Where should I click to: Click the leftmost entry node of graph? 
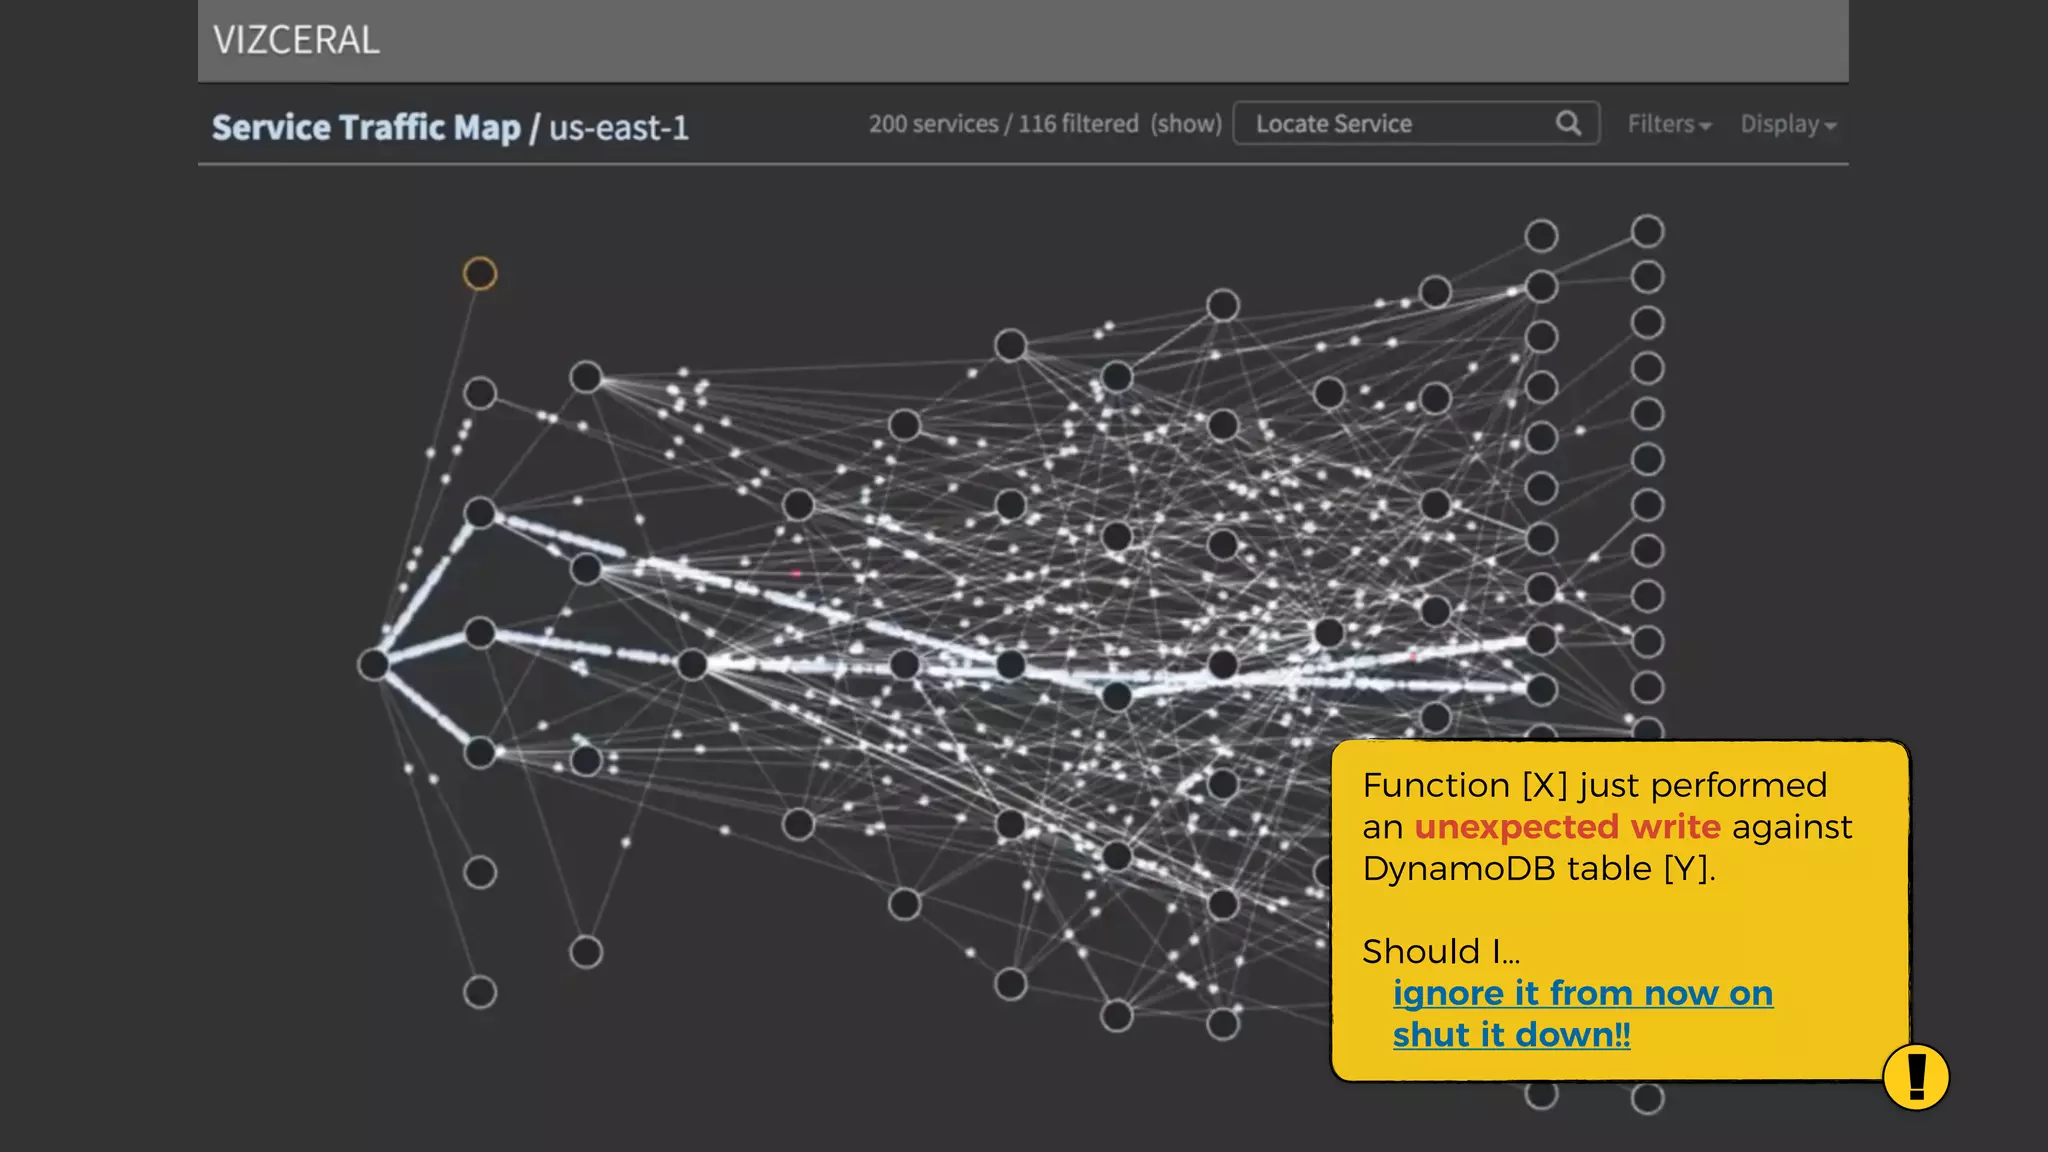373,664
